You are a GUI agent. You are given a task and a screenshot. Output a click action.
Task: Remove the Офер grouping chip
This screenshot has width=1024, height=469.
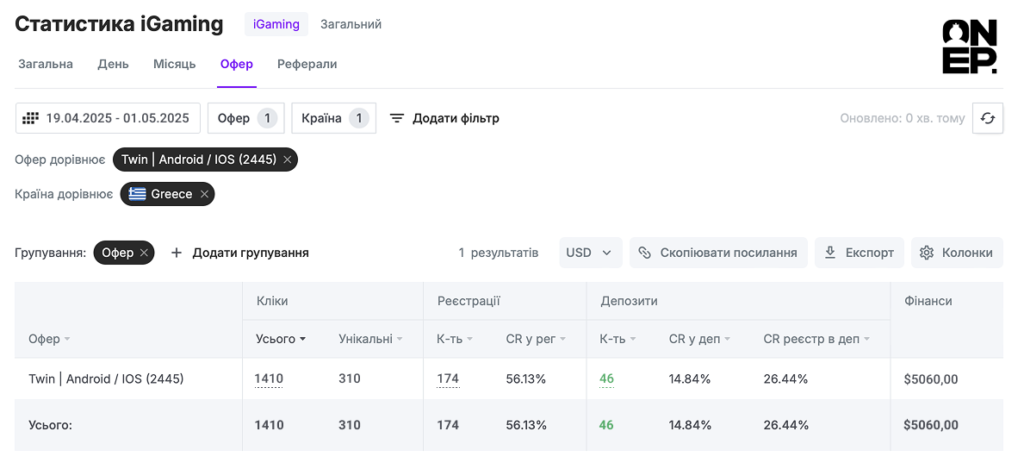[144, 253]
